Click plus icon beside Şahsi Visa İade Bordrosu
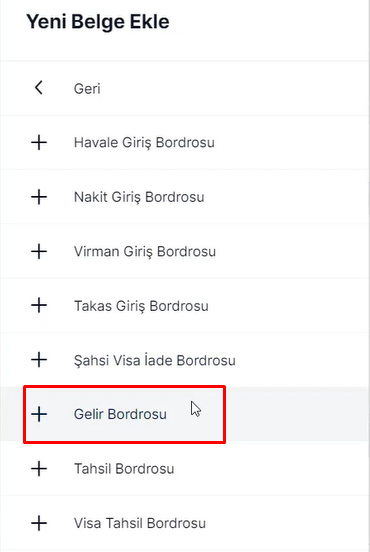 pos(39,360)
